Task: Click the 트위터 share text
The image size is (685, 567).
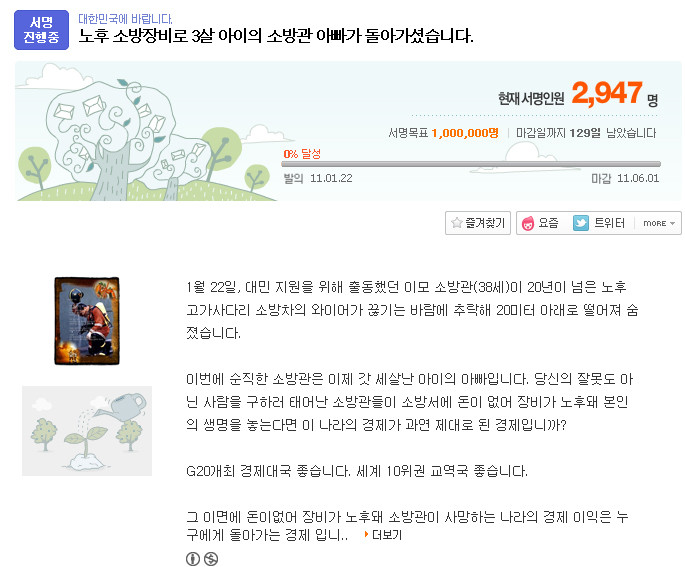Action: pos(609,223)
